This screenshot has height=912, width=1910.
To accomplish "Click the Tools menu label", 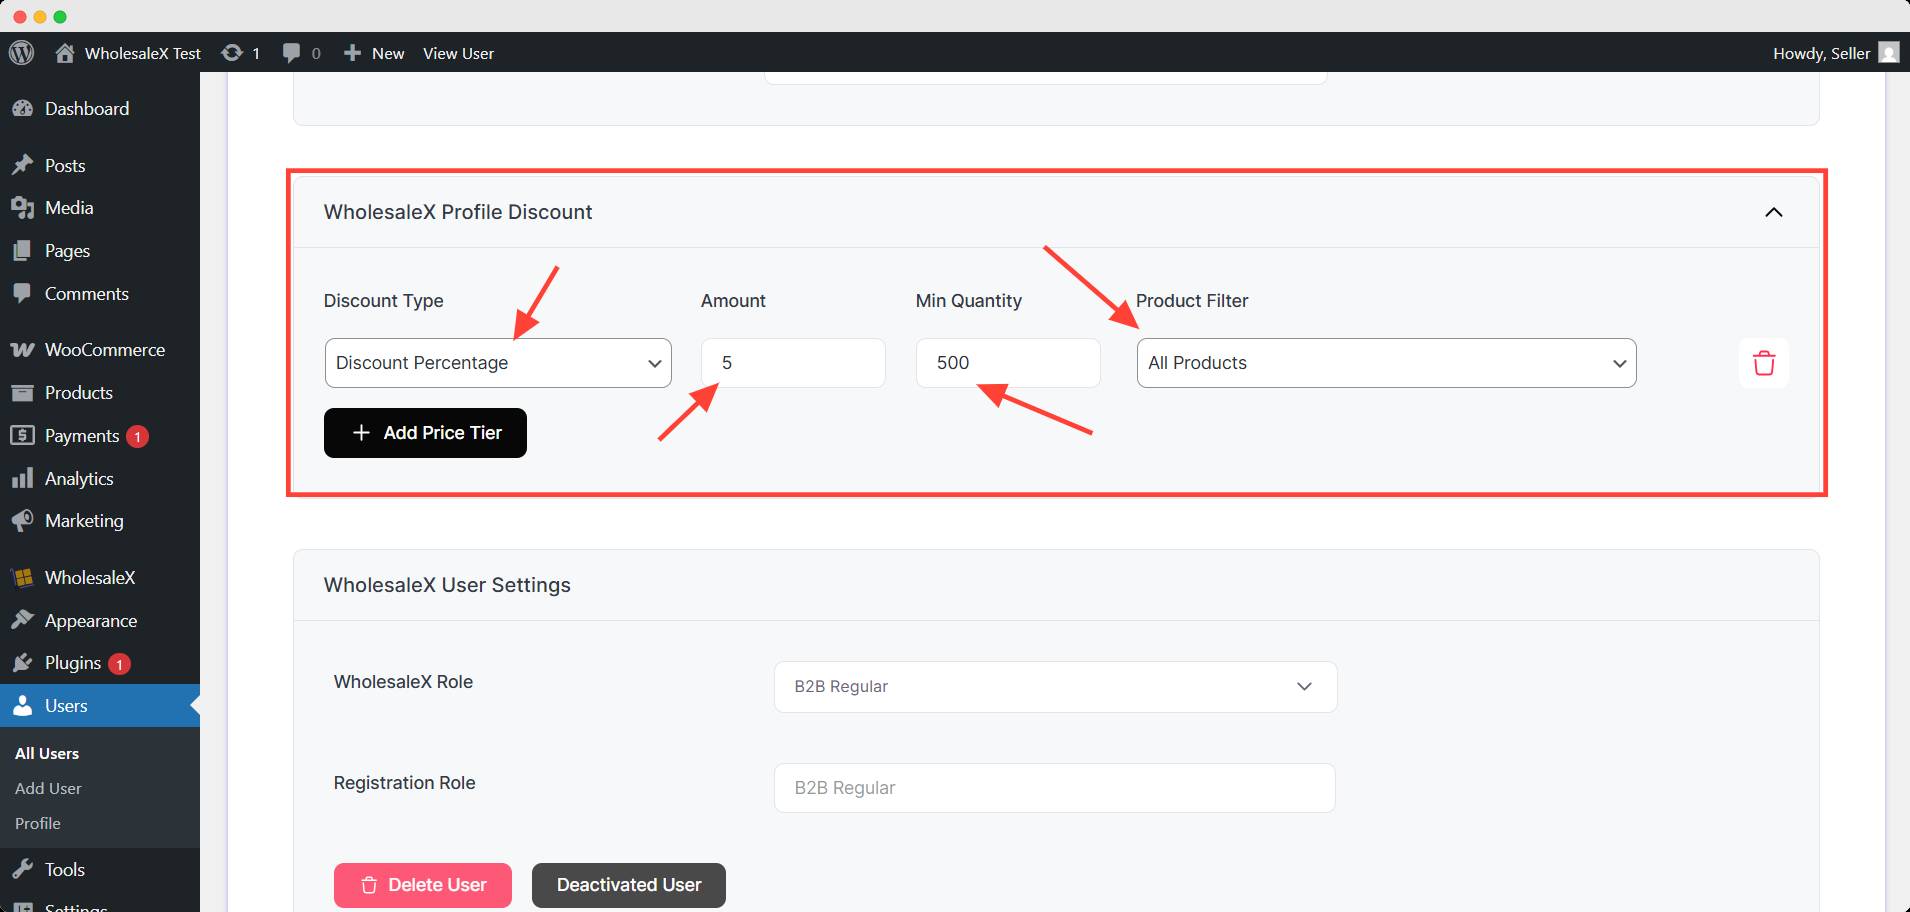I will click(x=65, y=870).
